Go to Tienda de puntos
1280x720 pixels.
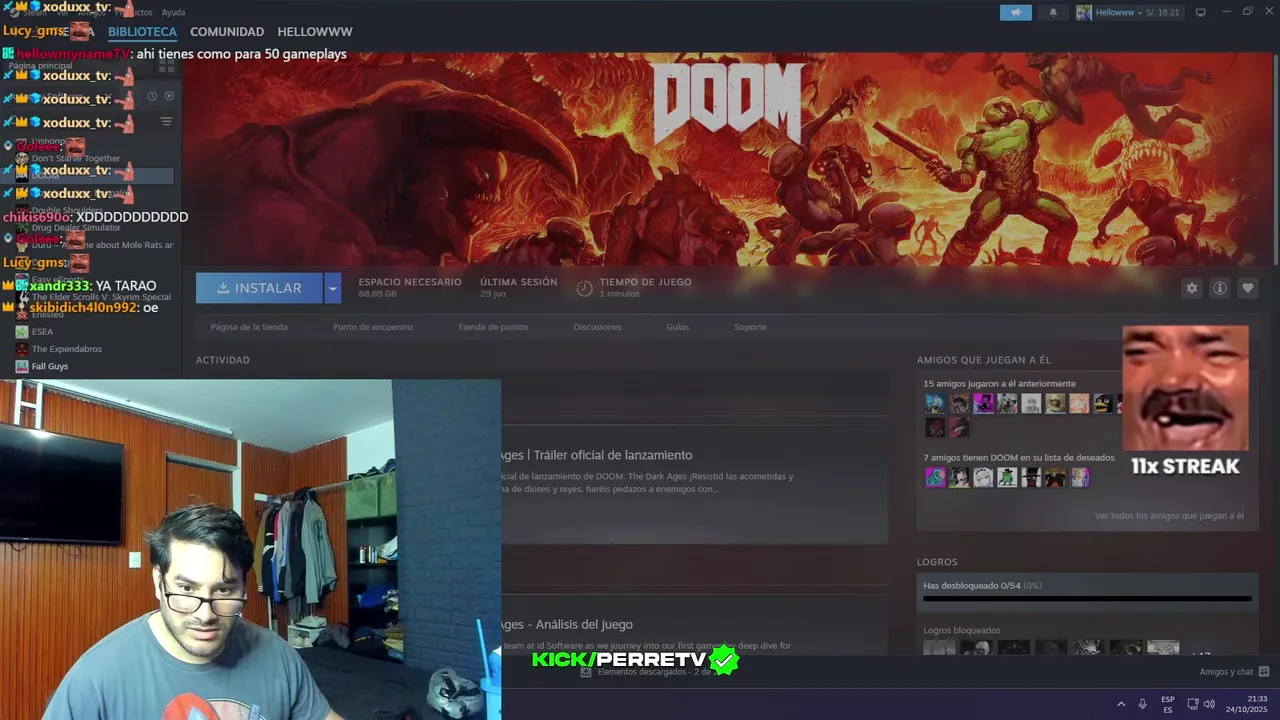point(493,327)
